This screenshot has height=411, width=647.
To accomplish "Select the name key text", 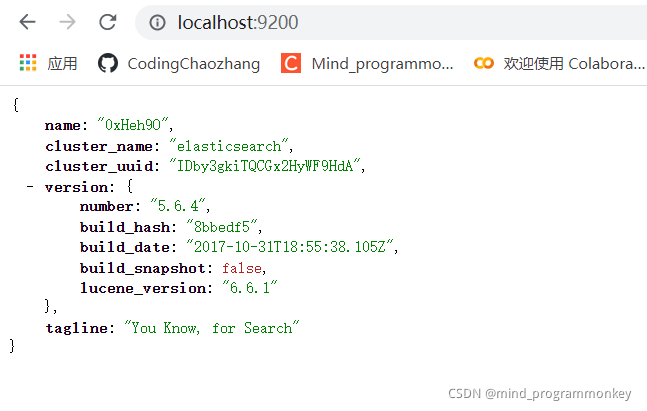I will (63, 125).
